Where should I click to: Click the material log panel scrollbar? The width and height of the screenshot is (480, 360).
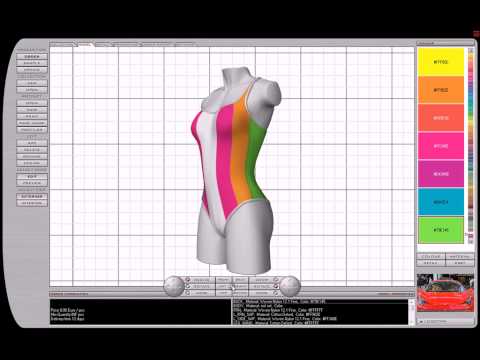411,312
